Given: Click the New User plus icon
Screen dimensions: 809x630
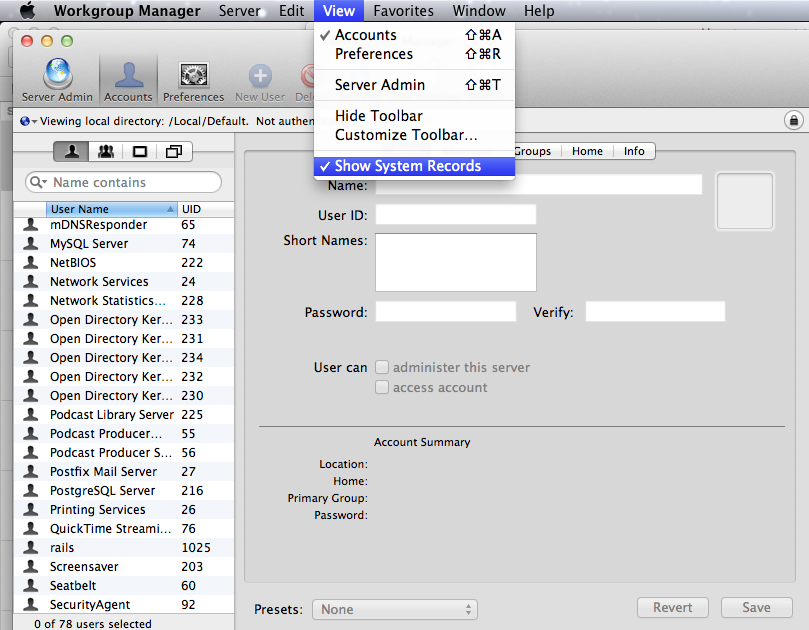Looking at the screenshot, I should point(260,76).
